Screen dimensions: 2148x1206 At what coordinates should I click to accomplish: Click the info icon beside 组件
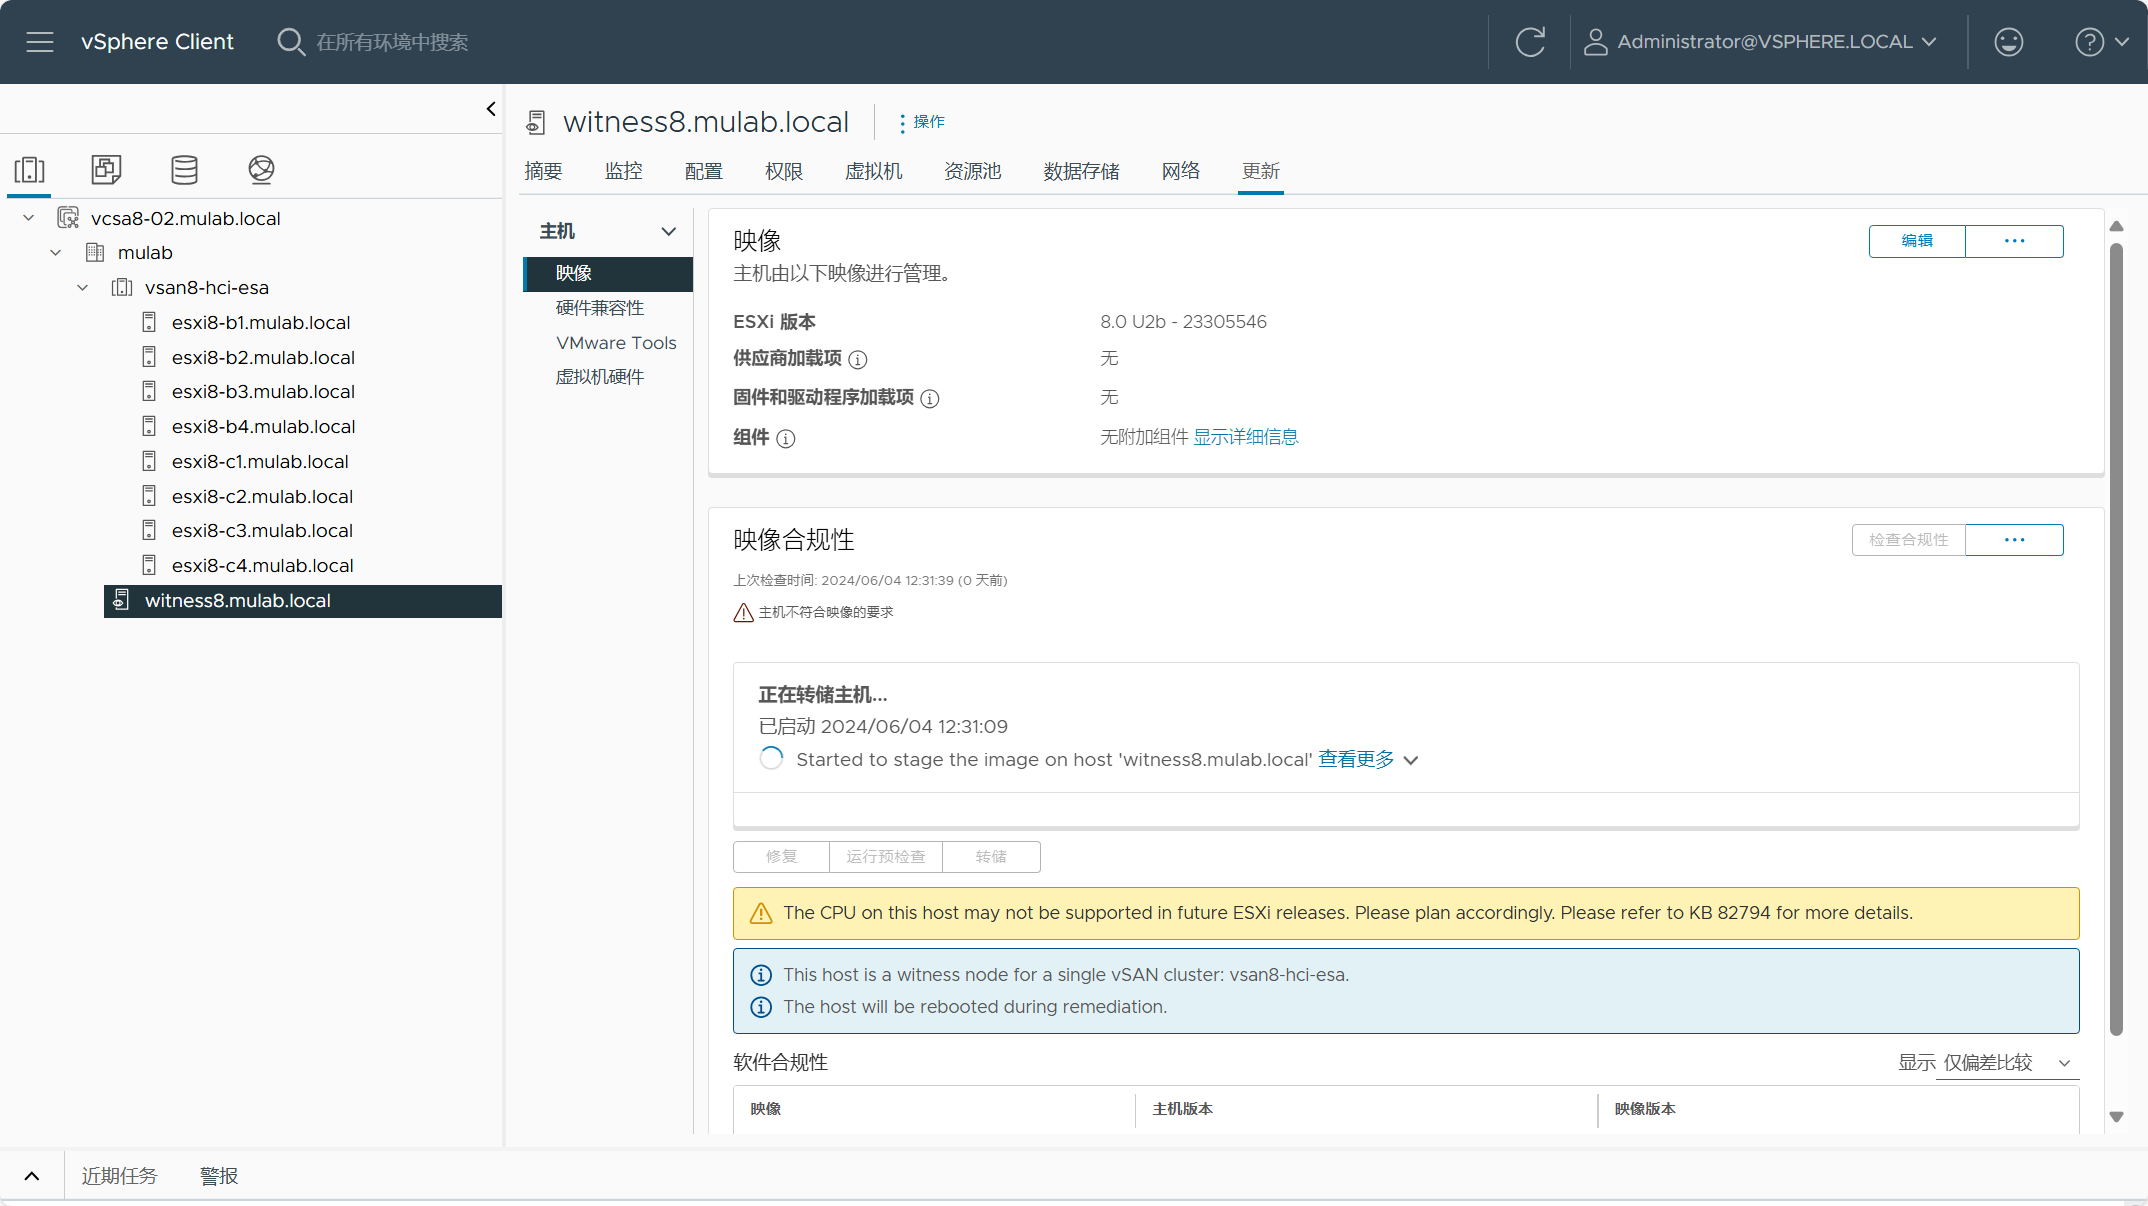point(786,438)
